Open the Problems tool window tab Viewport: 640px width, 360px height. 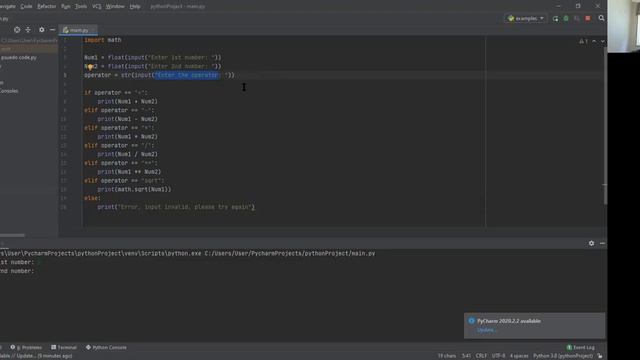26,347
